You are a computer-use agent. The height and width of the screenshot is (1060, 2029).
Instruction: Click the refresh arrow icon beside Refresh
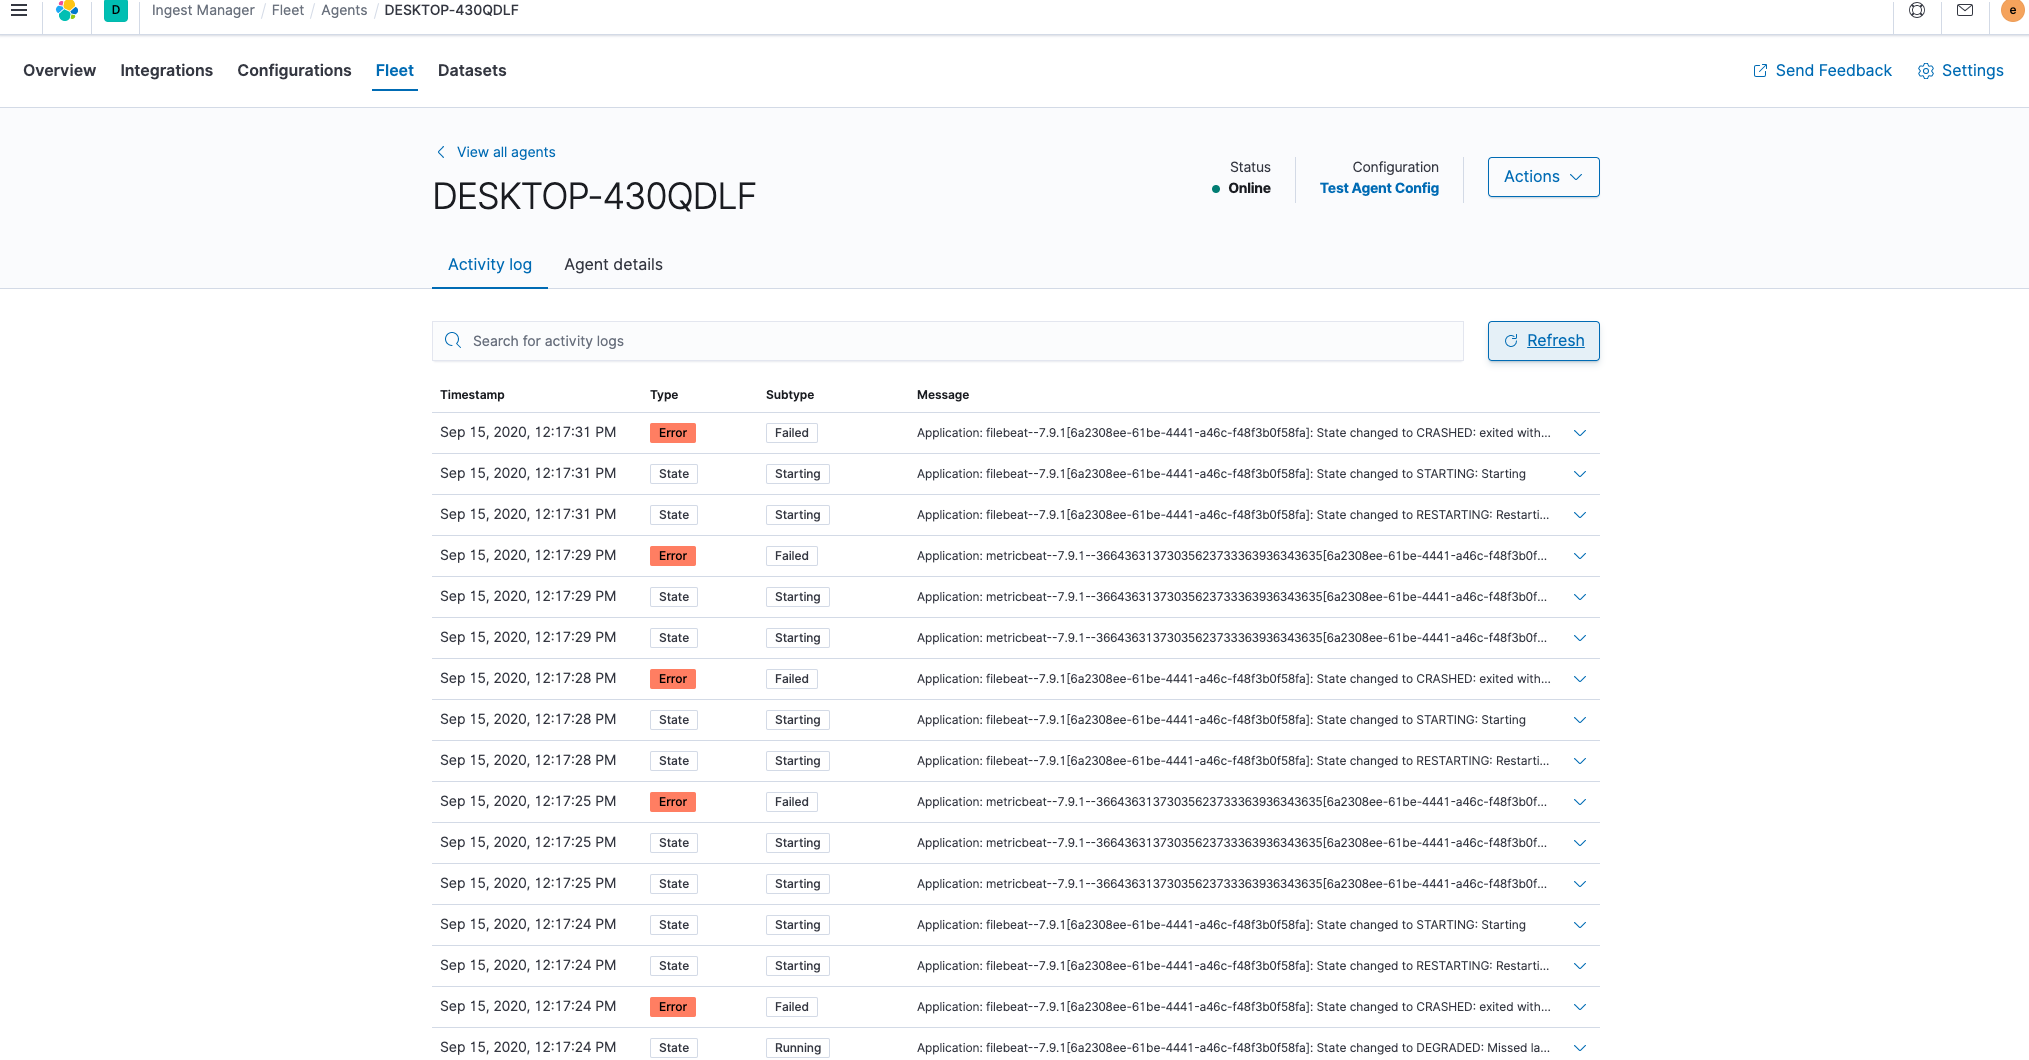click(1511, 340)
